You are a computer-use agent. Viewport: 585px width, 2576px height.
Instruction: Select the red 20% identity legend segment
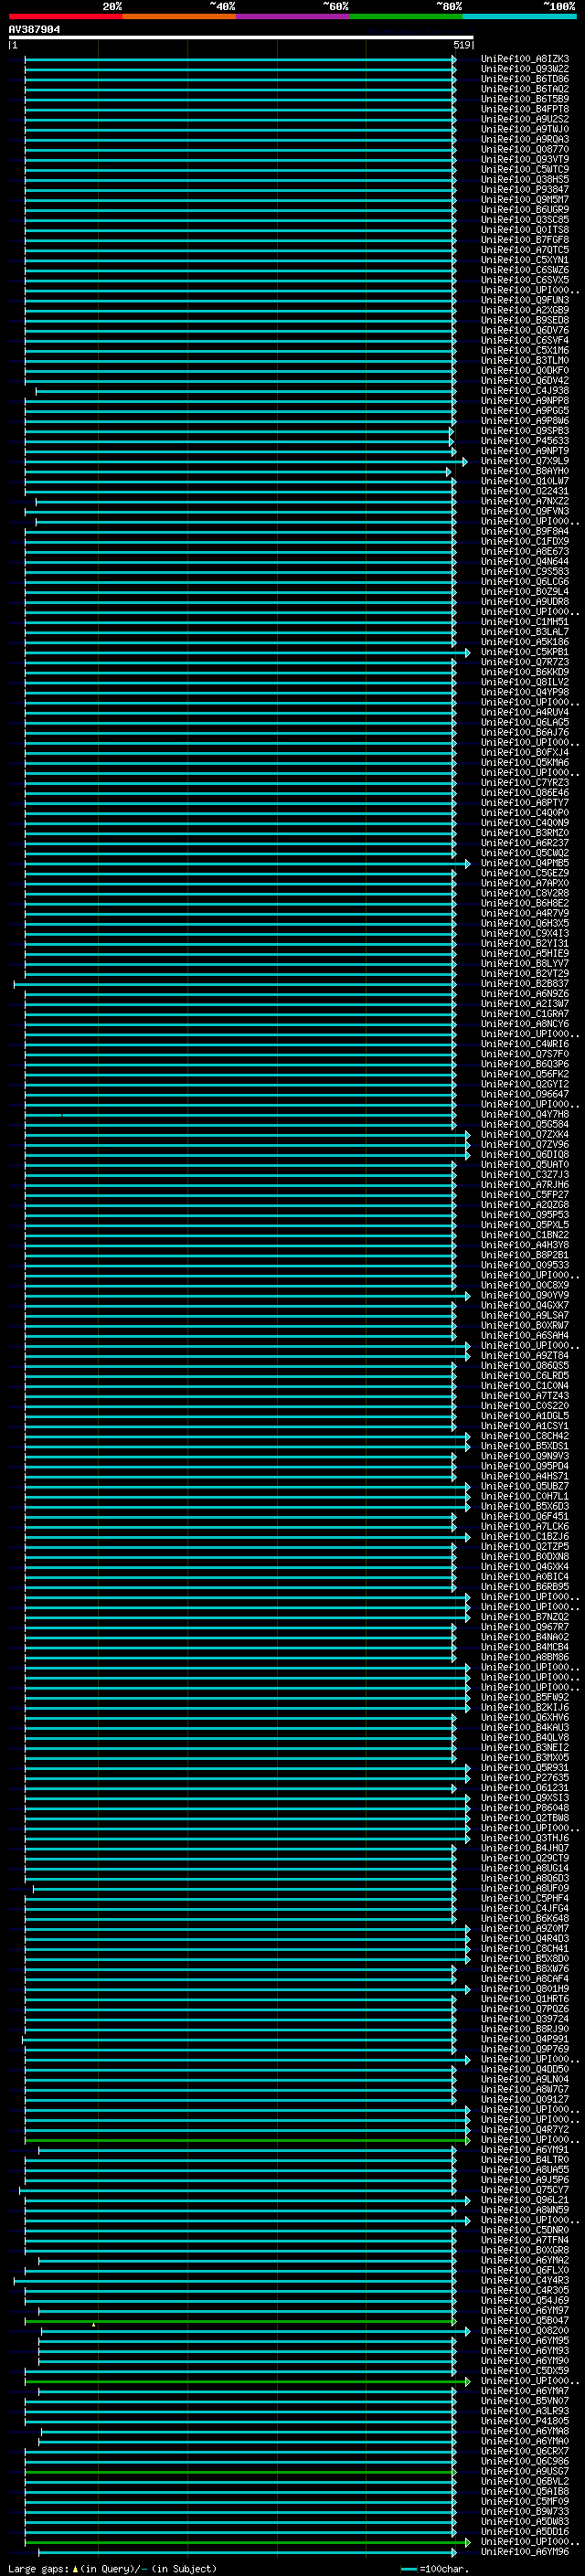(x=65, y=16)
